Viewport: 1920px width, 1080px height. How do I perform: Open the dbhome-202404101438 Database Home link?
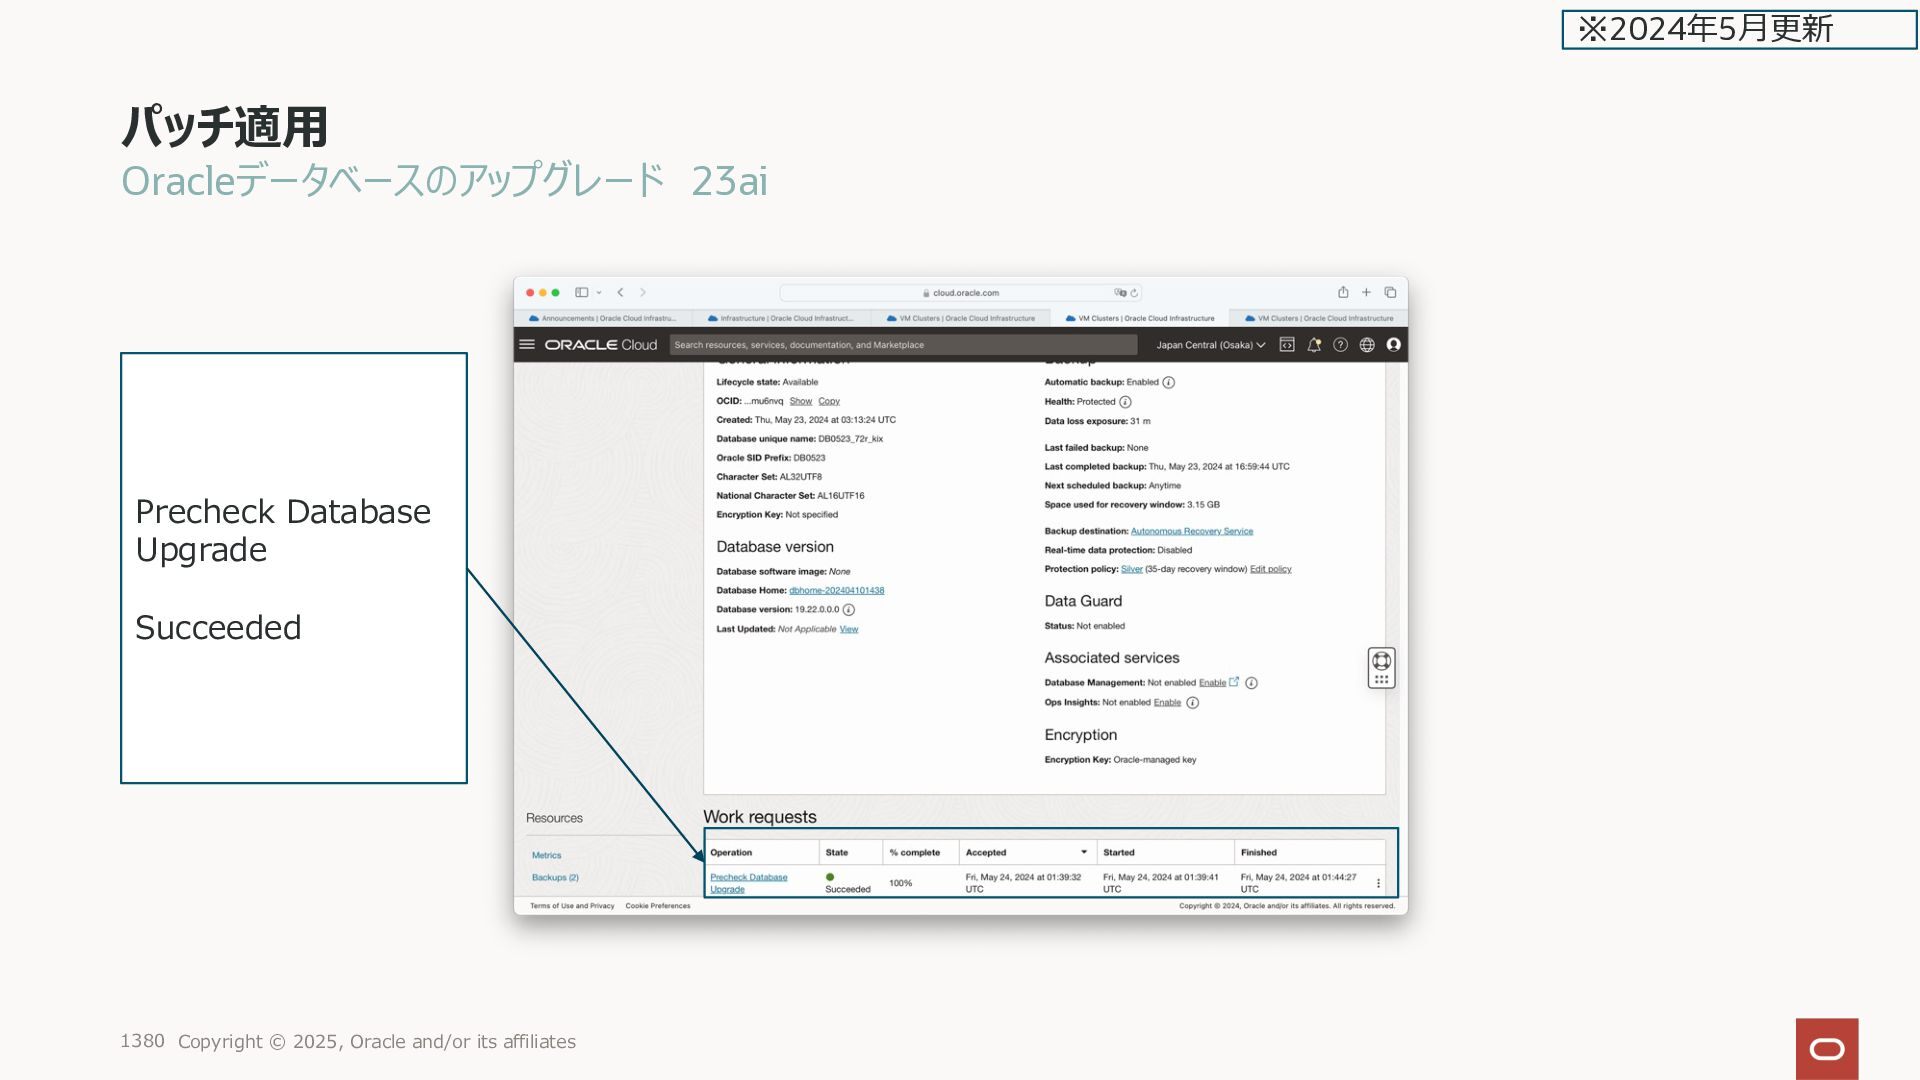(x=836, y=590)
